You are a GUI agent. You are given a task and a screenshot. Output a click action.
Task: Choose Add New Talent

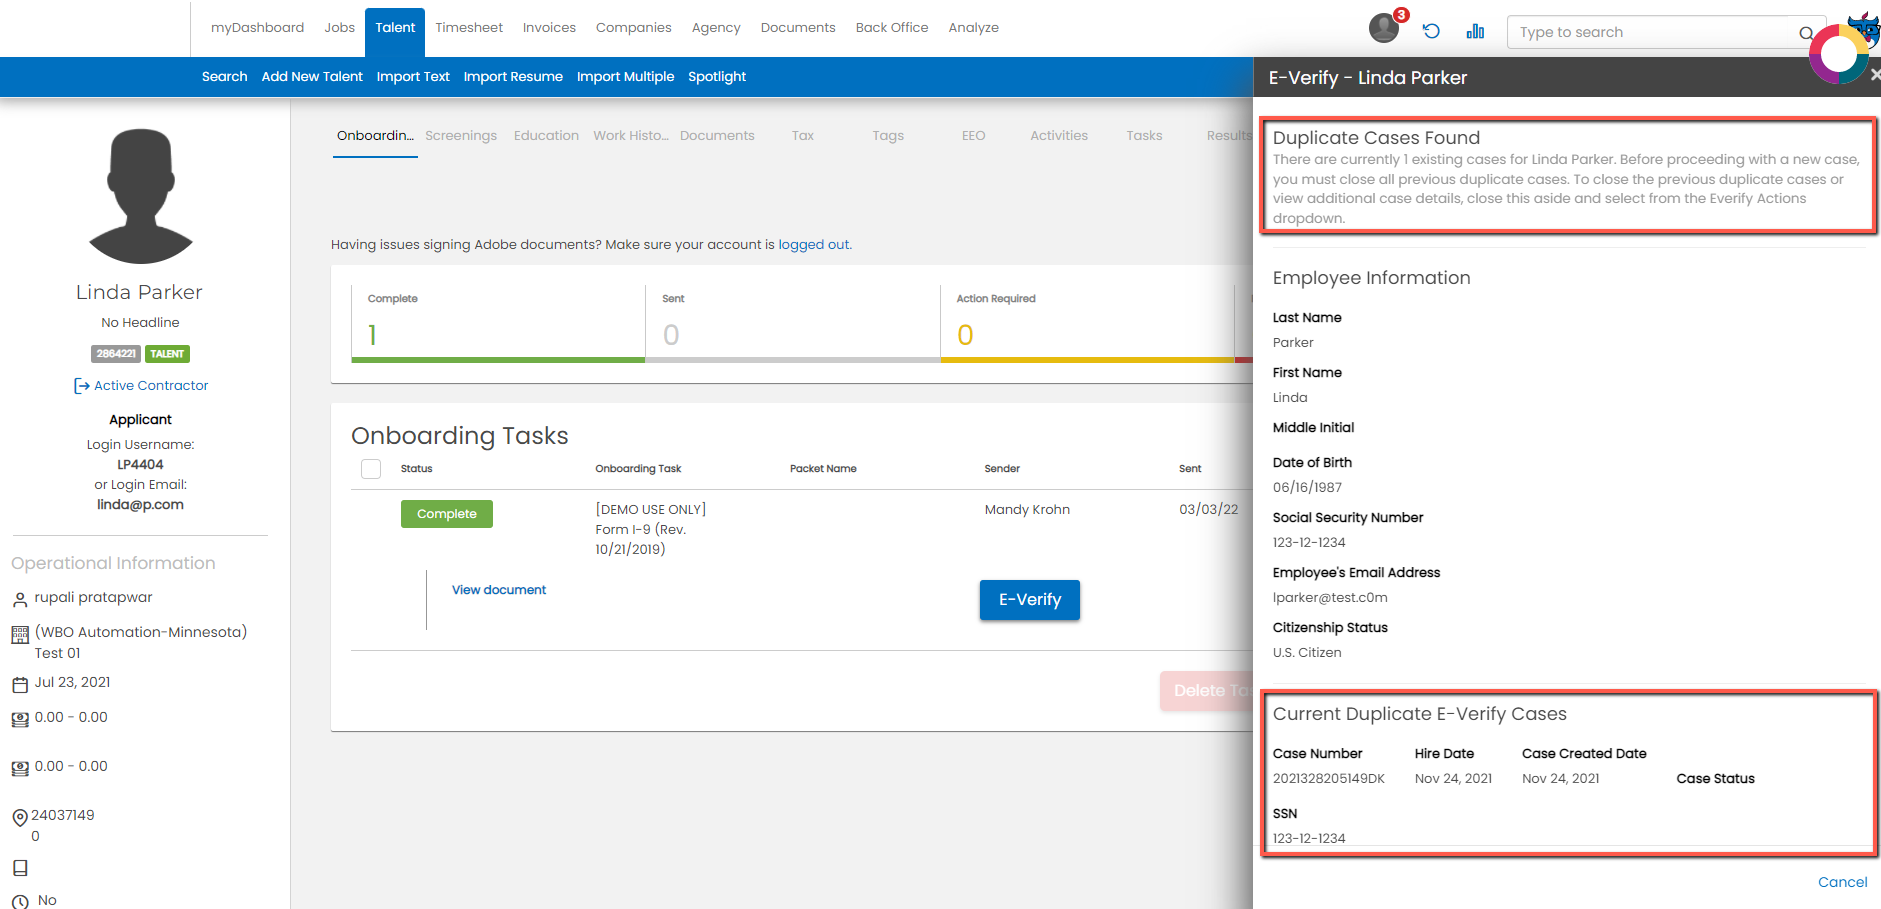[312, 77]
